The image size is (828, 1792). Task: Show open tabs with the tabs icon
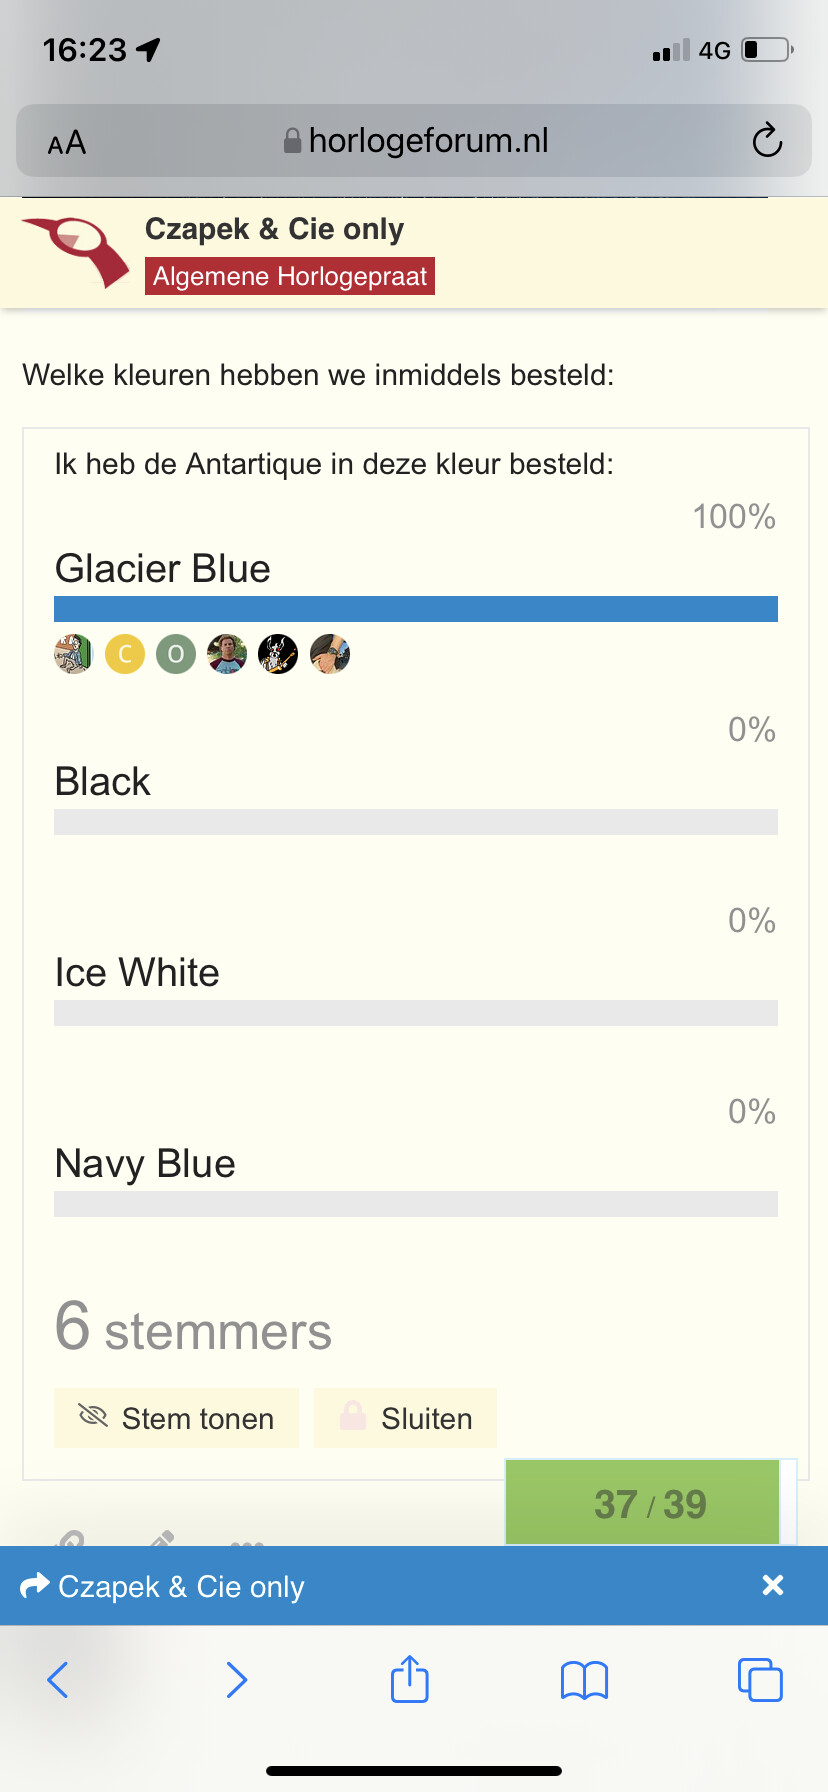[x=760, y=1679]
